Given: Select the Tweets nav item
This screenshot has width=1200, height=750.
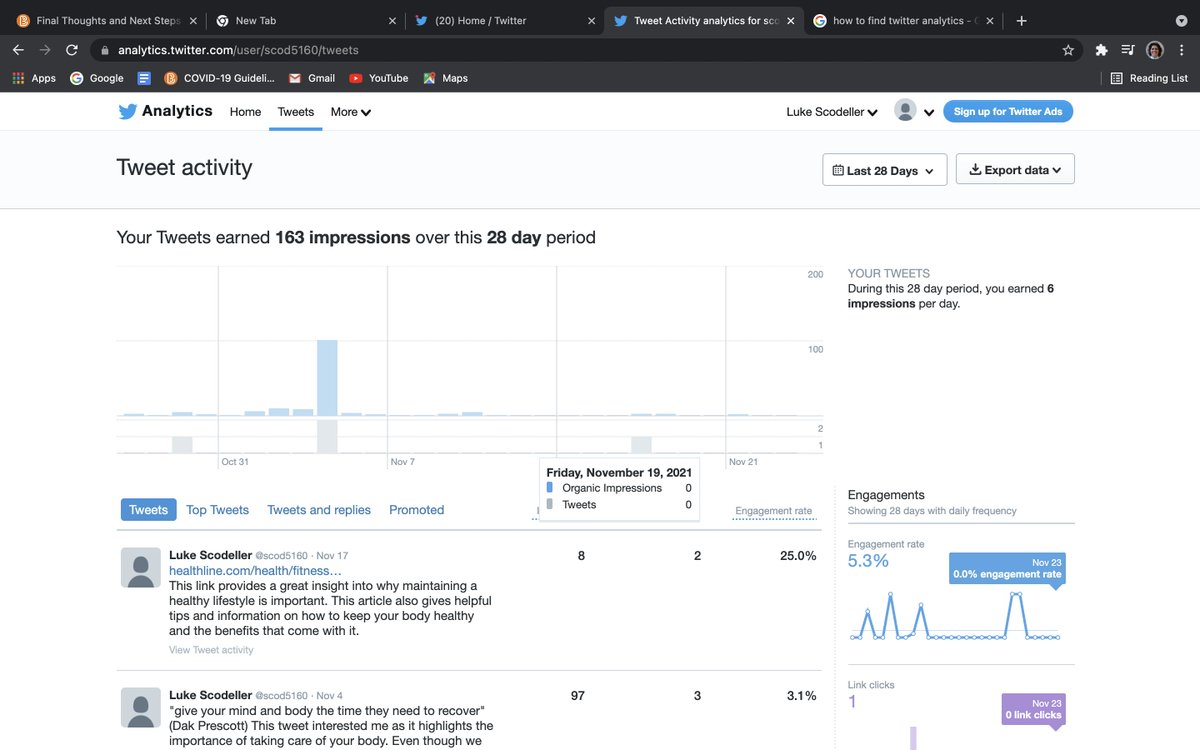Looking at the screenshot, I should 296,112.
